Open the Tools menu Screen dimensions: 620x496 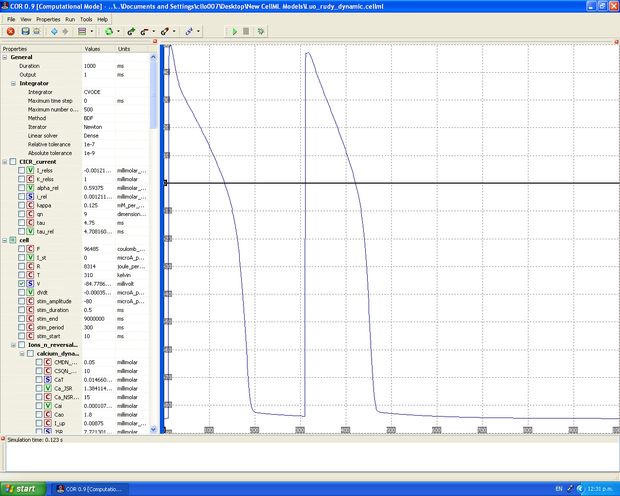(86, 19)
